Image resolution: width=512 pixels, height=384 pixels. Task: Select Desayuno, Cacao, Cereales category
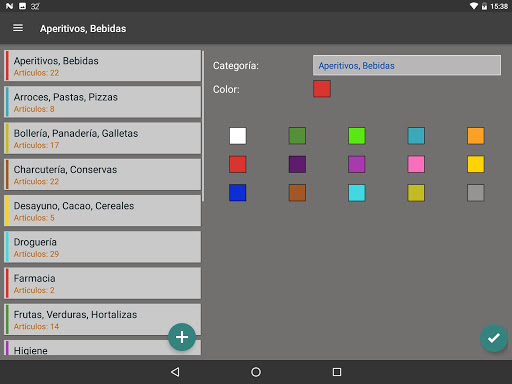pyautogui.click(x=103, y=211)
